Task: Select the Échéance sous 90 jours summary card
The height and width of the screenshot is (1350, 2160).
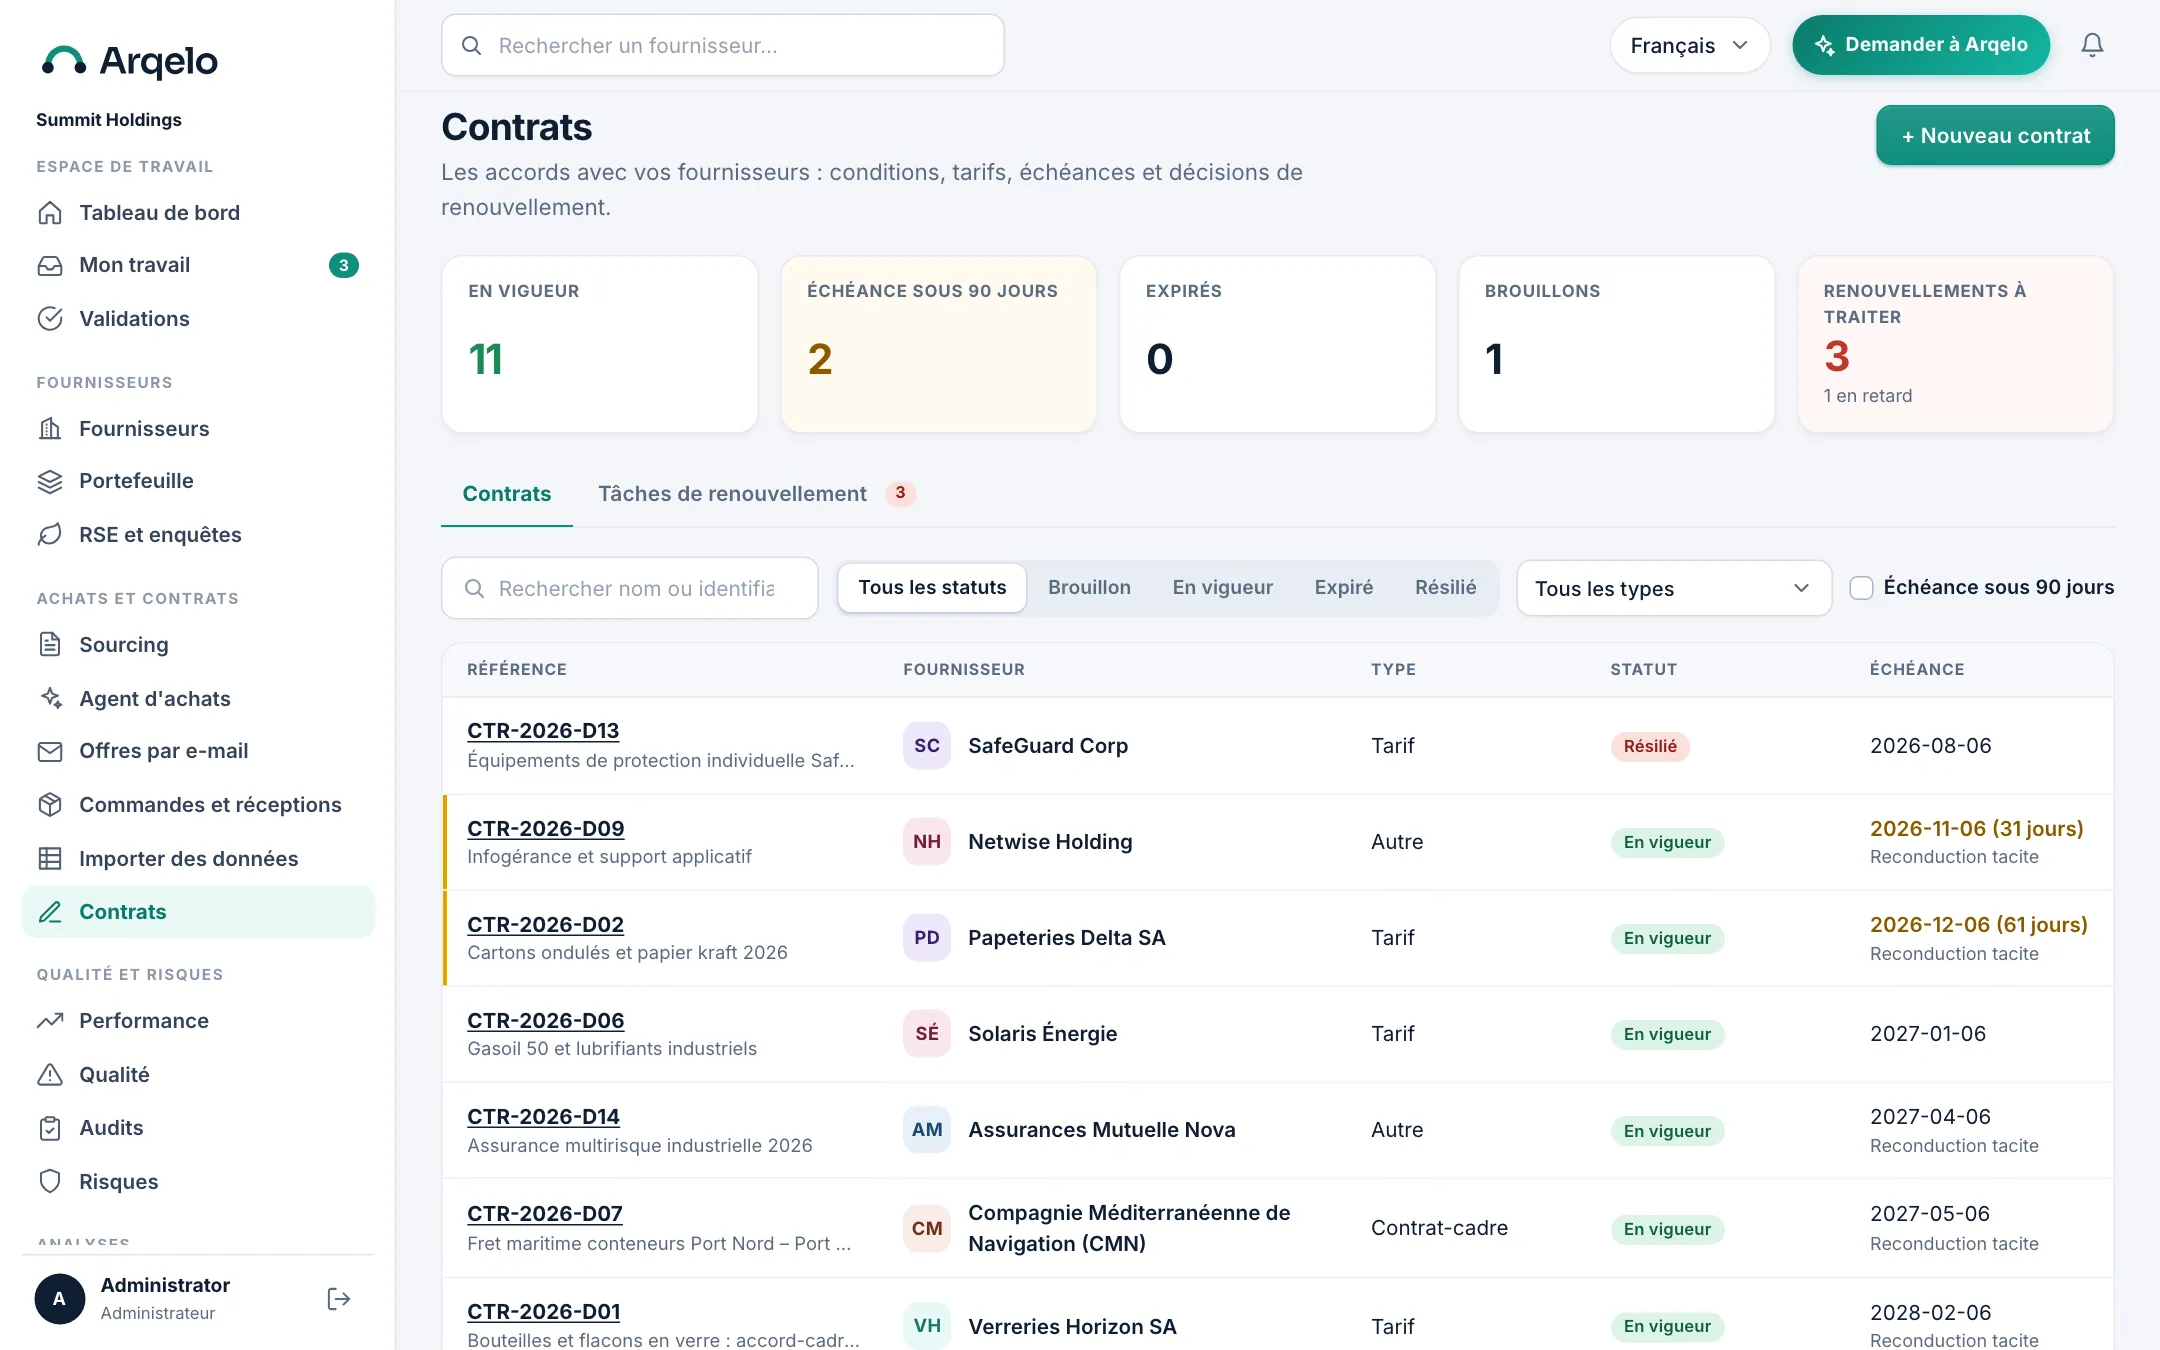Action: pyautogui.click(x=938, y=345)
